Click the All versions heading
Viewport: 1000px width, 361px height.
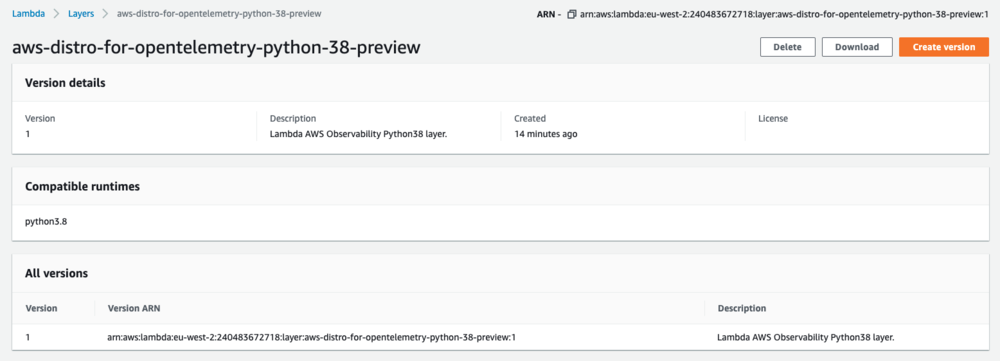click(x=56, y=274)
